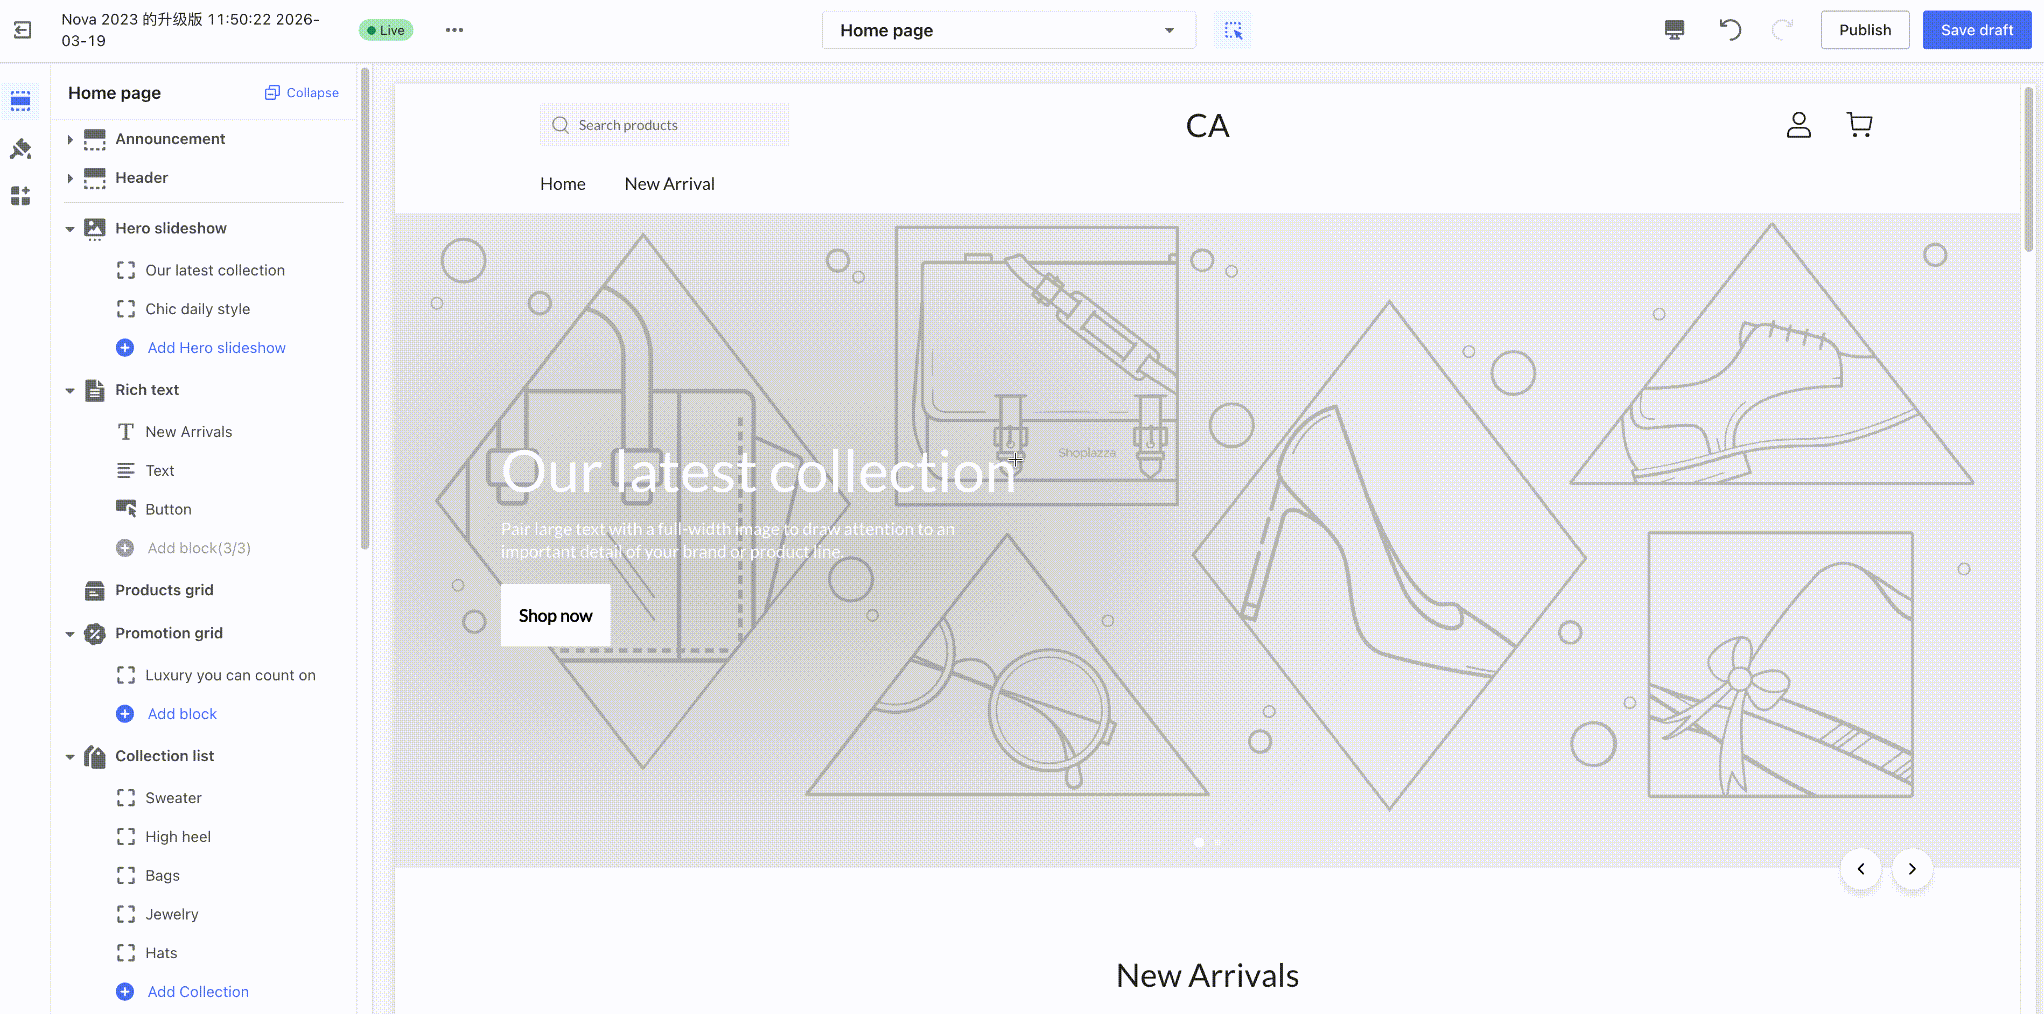Image resolution: width=2044 pixels, height=1014 pixels.
Task: Open the Home page template dropdown
Action: point(1008,30)
